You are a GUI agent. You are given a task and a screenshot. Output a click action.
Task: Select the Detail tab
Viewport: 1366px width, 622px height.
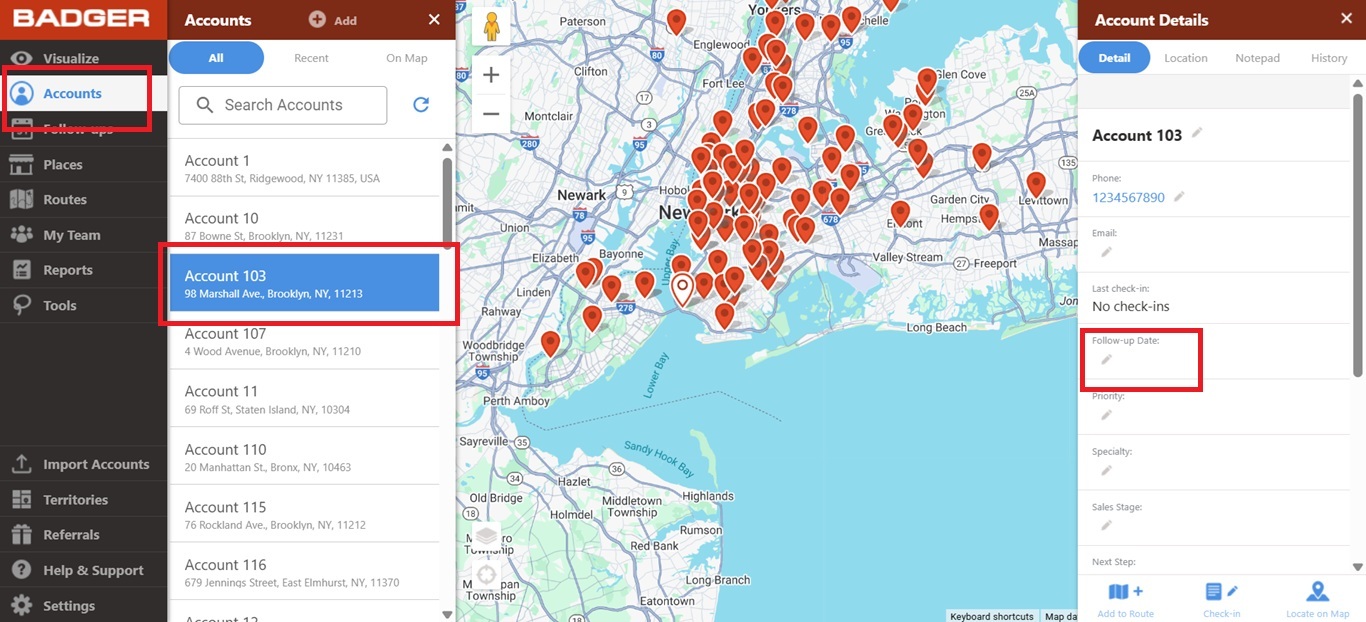click(x=1114, y=58)
